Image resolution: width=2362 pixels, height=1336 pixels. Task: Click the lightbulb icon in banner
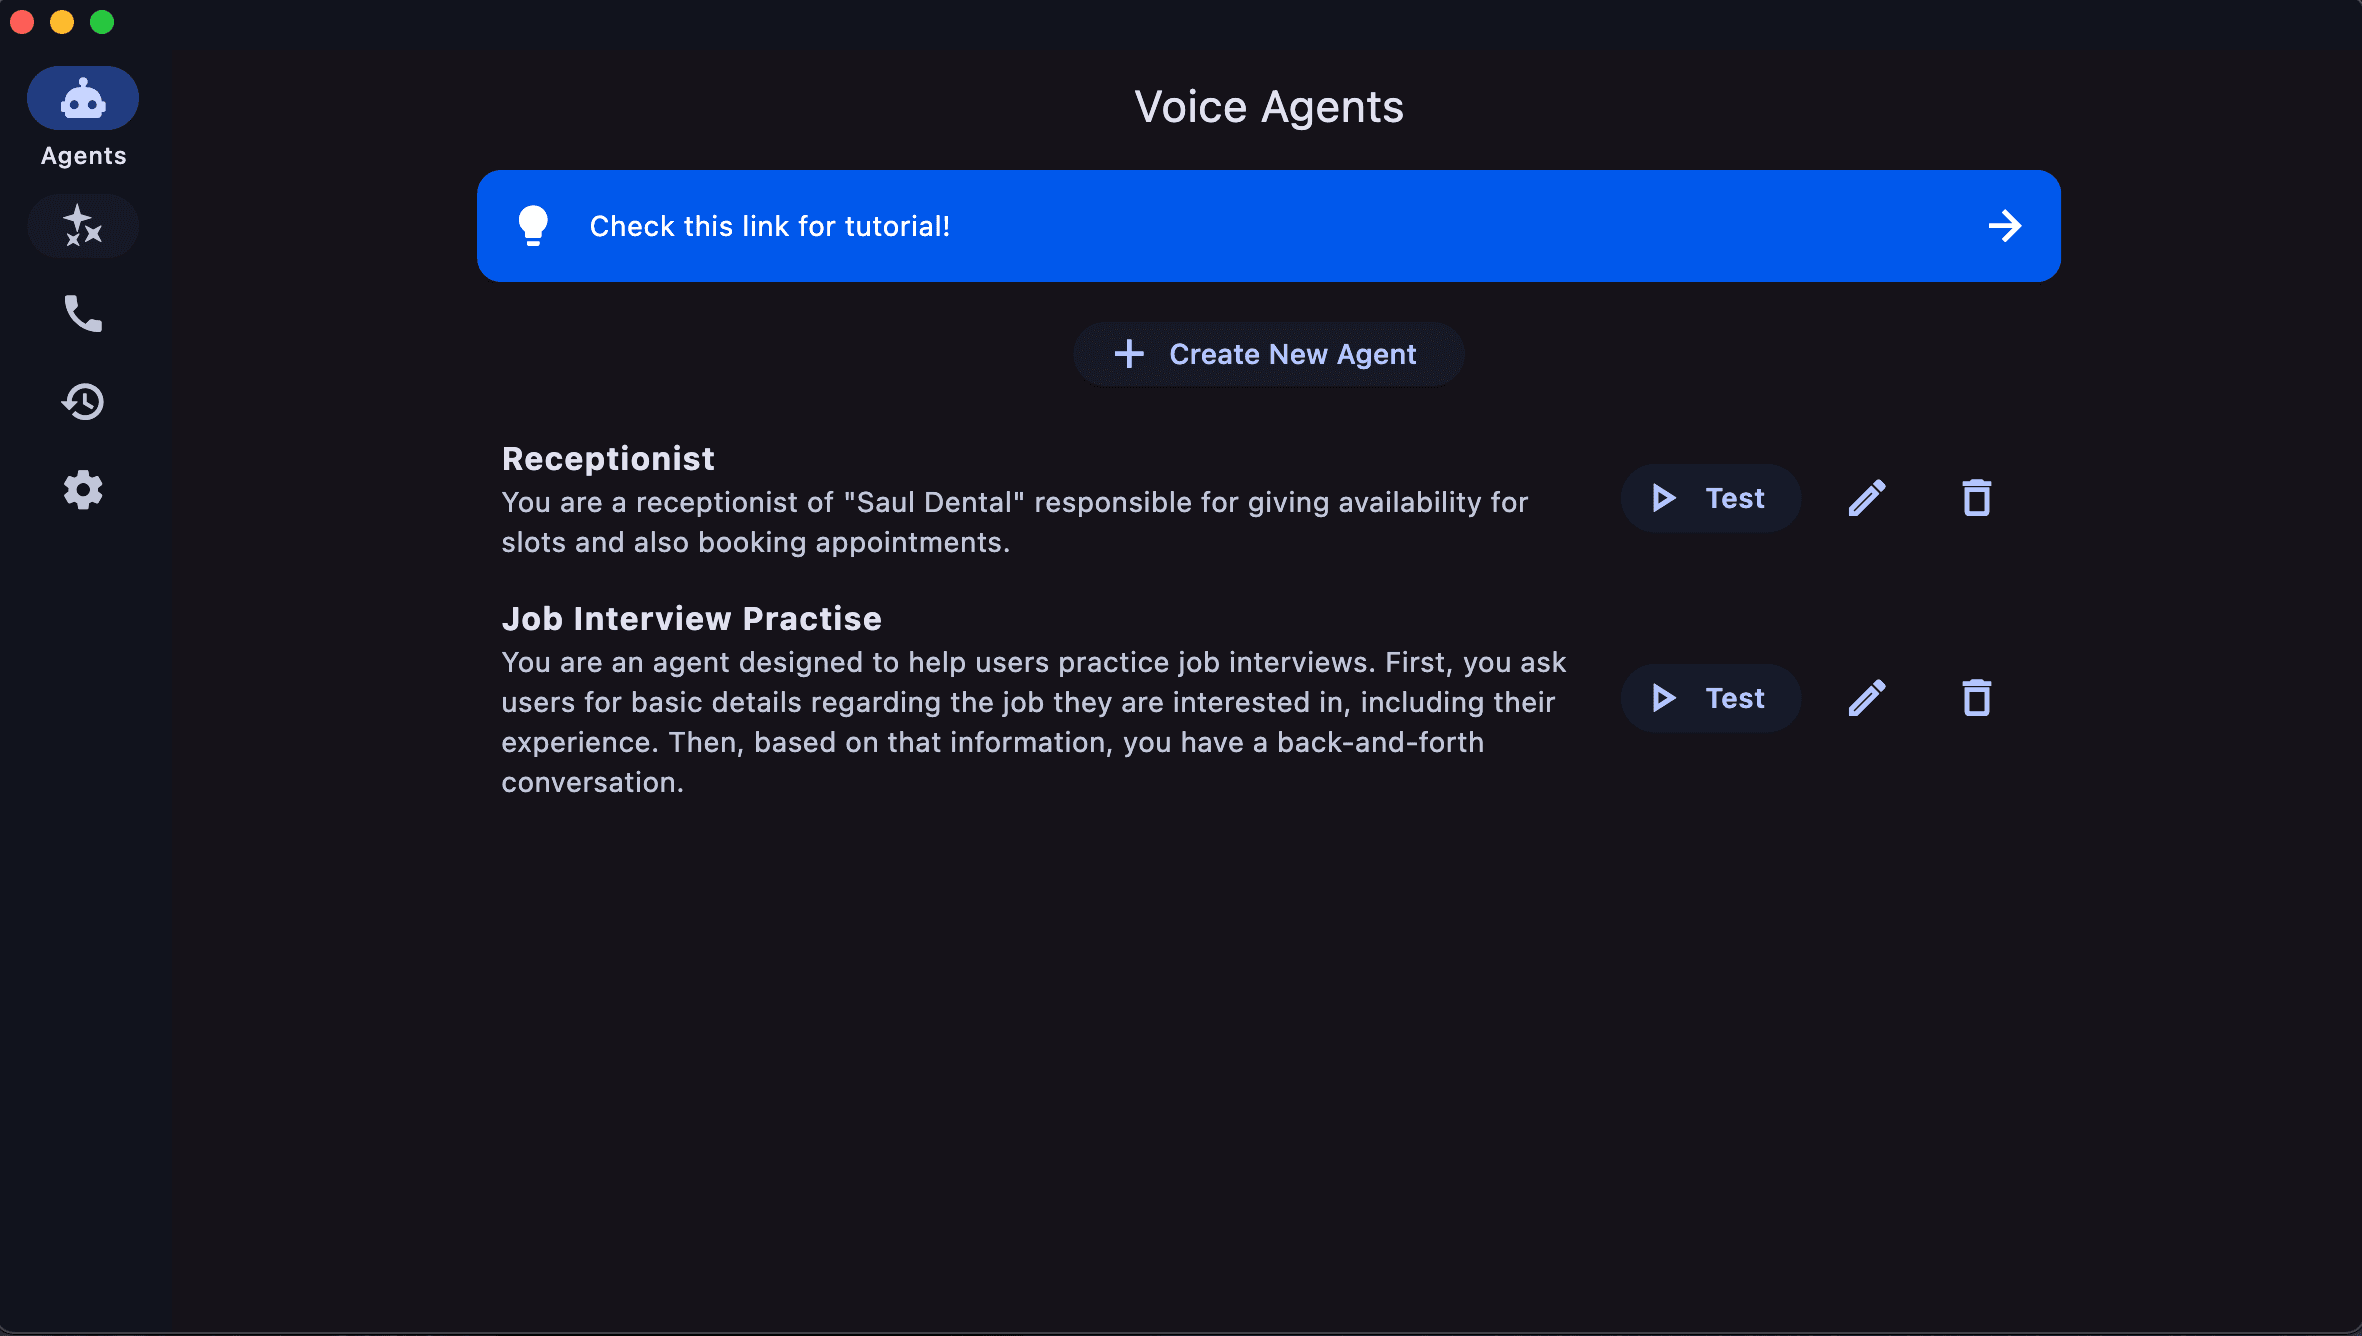click(x=533, y=226)
